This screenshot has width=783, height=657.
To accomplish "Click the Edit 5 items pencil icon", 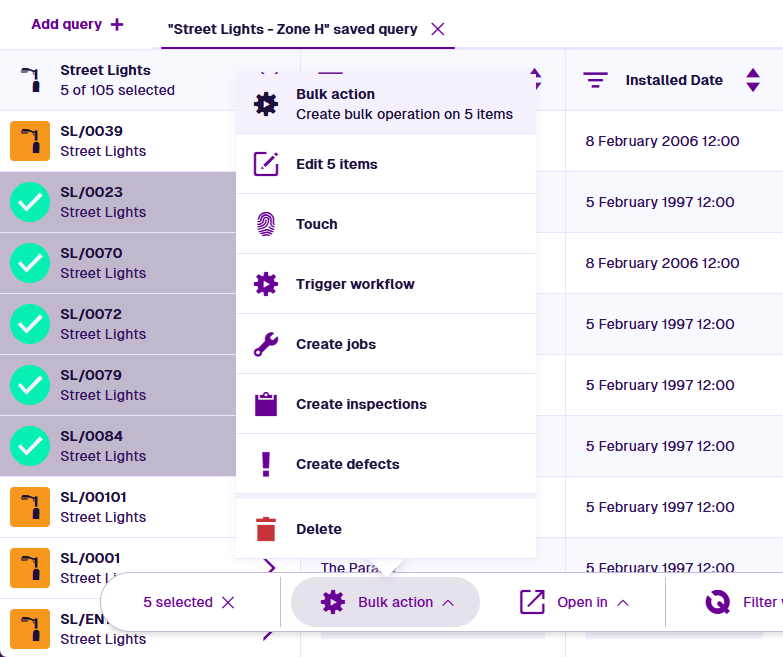I will click(266, 164).
